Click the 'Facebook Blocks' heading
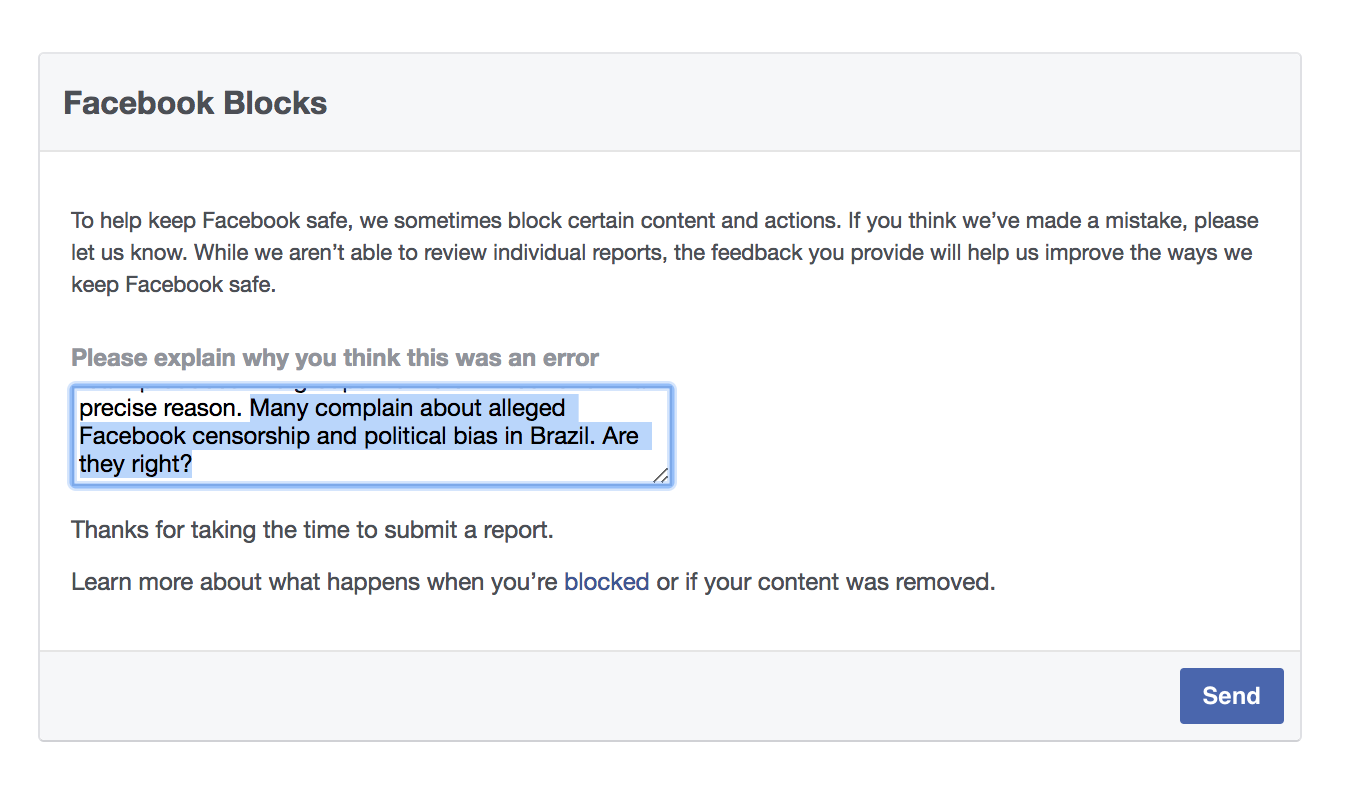This screenshot has height=794, width=1350. click(x=195, y=103)
